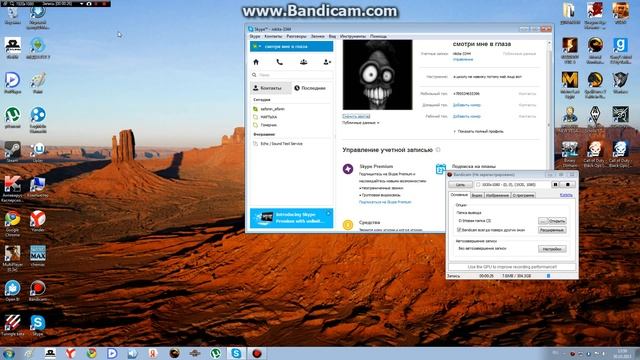This screenshot has height=360, width=640.
Task: Click Bandicam icon in the taskbar
Action: (x=257, y=353)
